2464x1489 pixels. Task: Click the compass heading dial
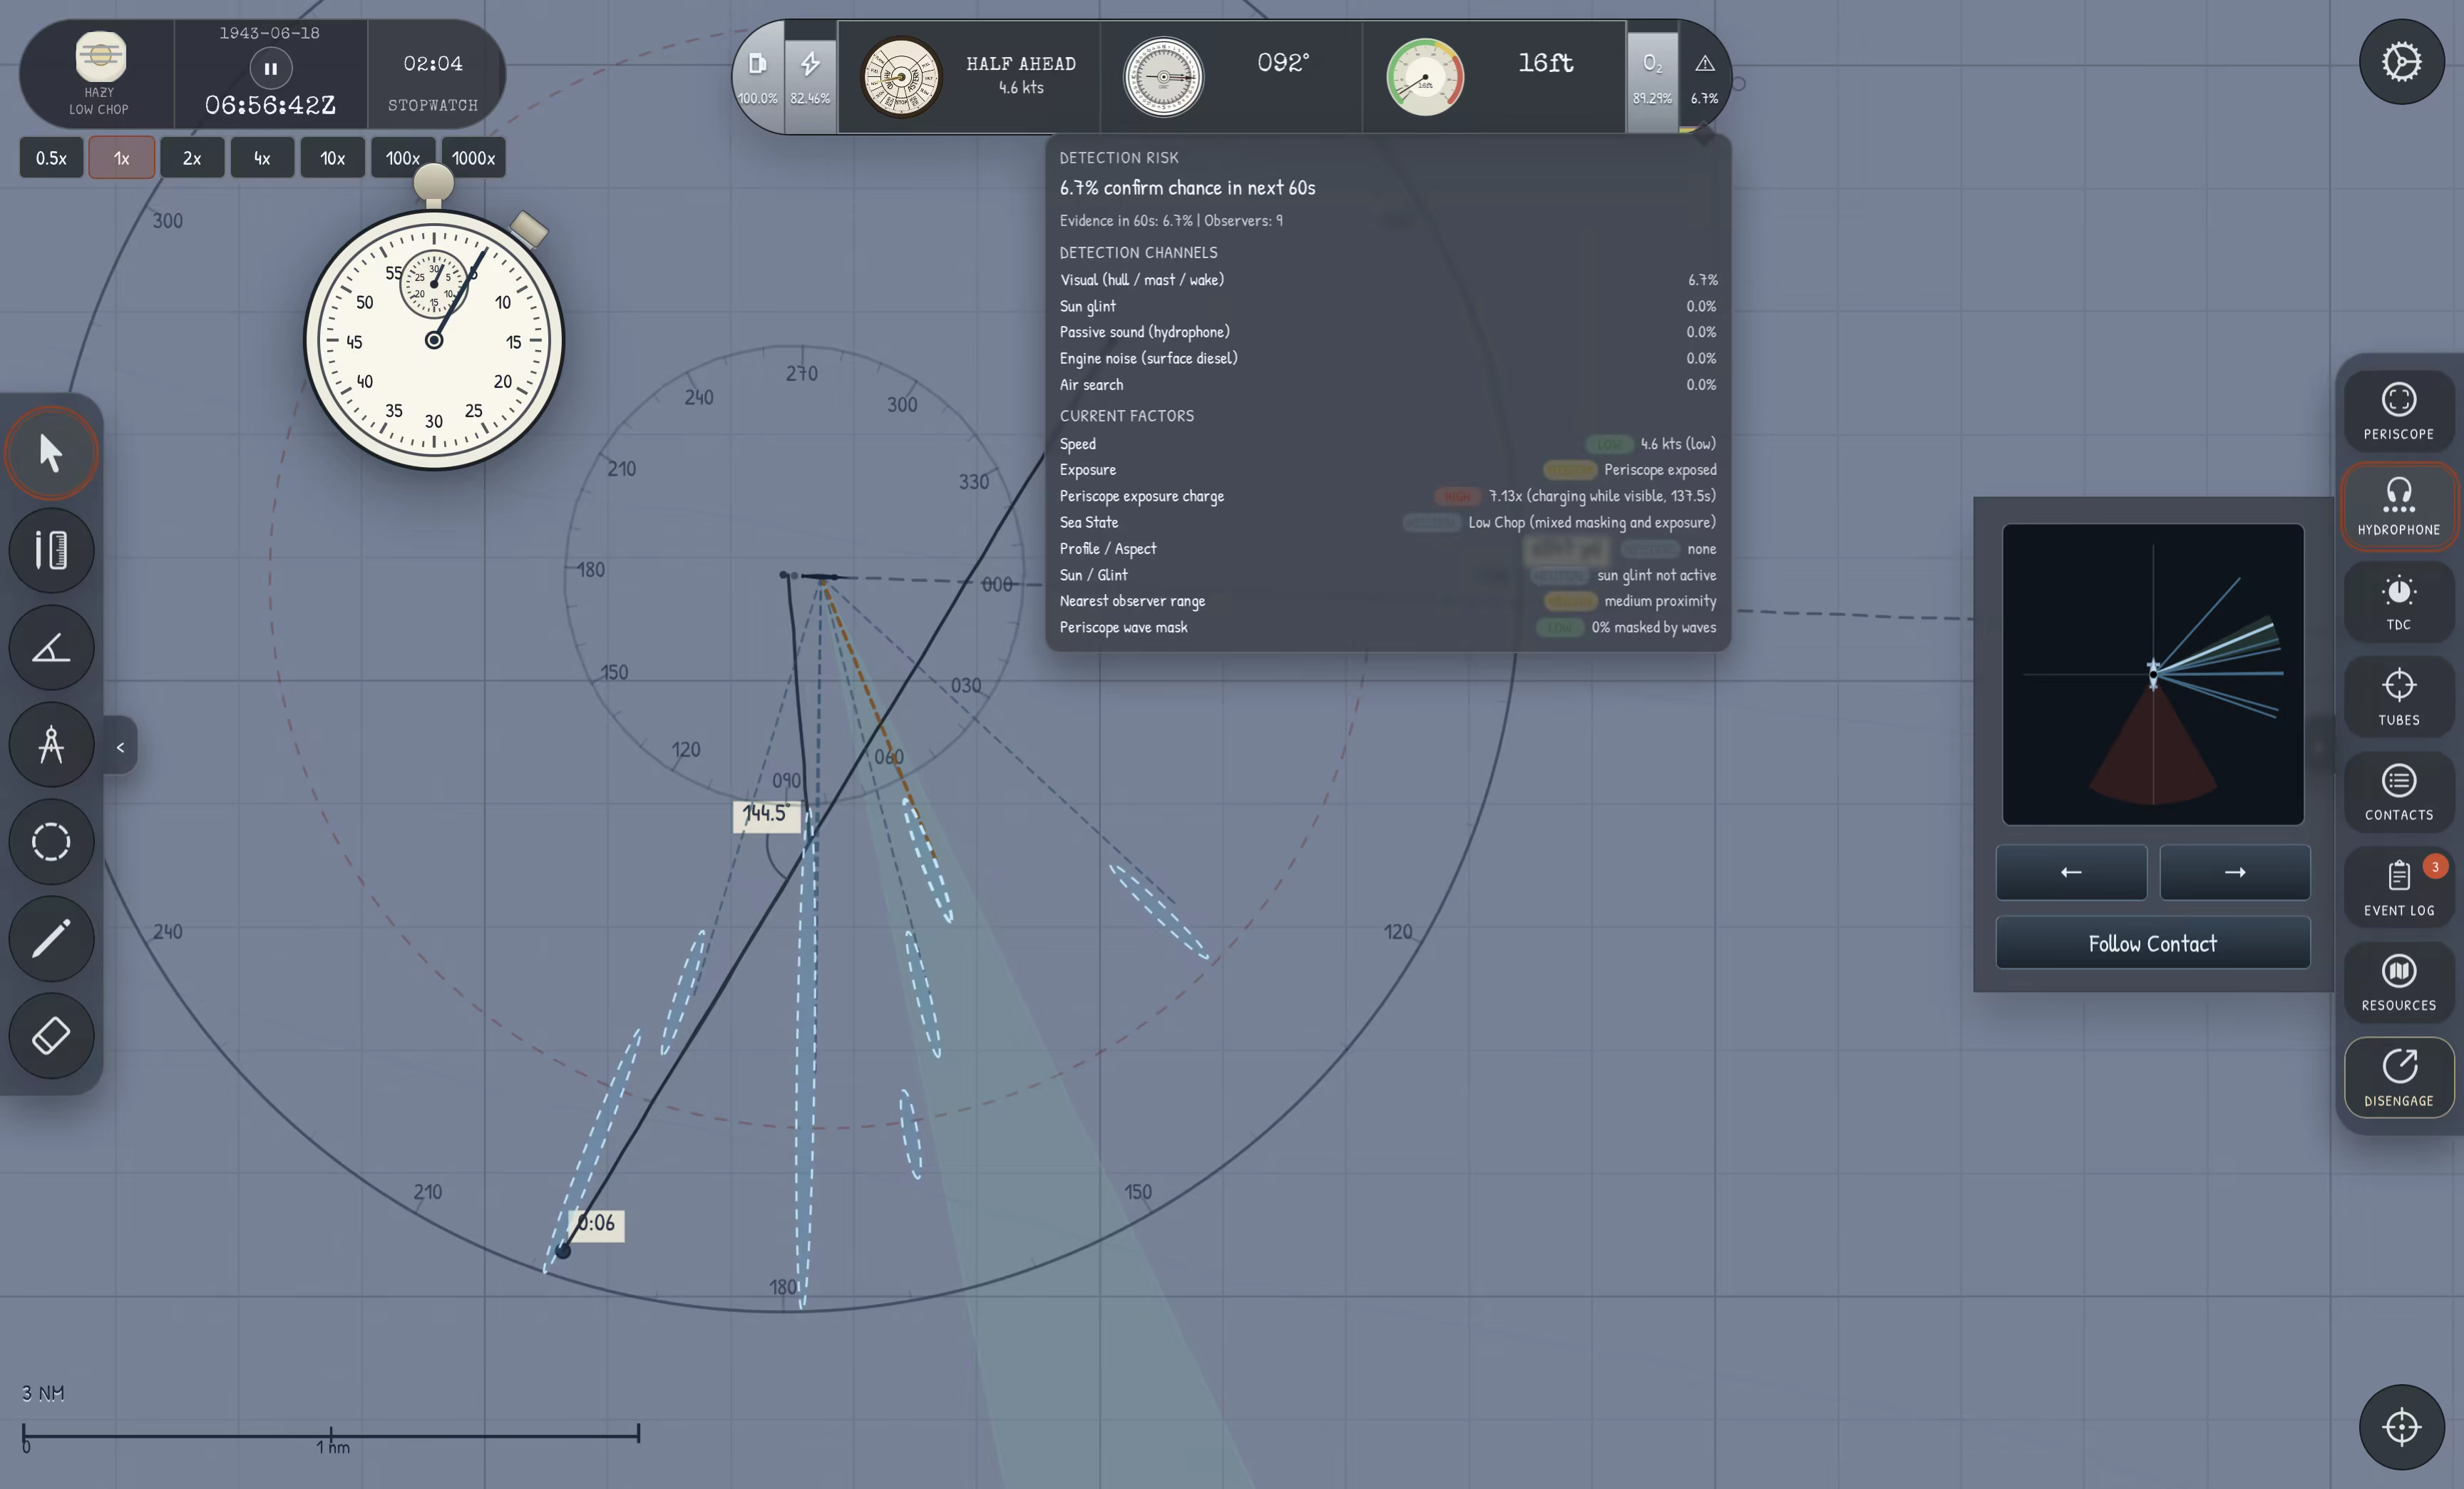coord(1163,77)
